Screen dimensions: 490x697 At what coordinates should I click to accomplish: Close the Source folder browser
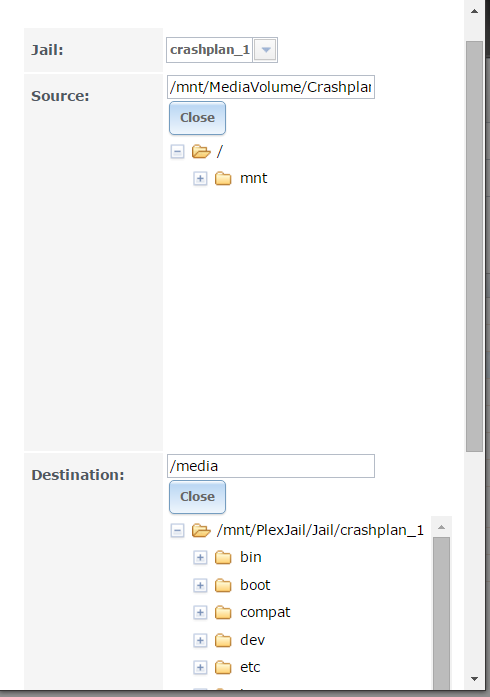coord(197,118)
